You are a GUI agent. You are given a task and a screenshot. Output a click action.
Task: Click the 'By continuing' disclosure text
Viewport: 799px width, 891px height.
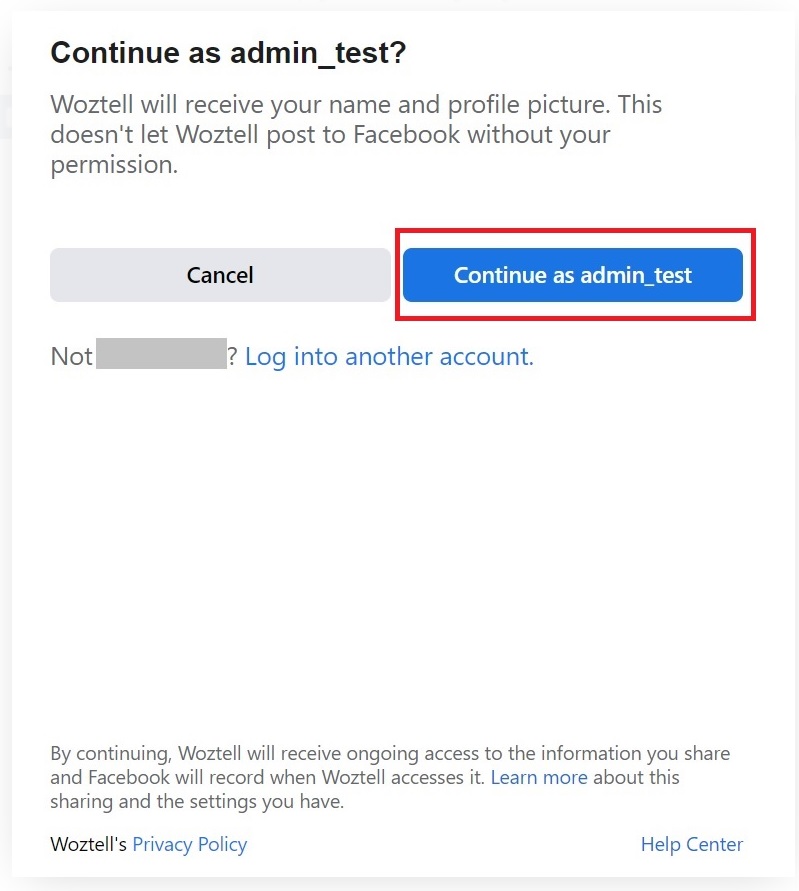point(390,753)
